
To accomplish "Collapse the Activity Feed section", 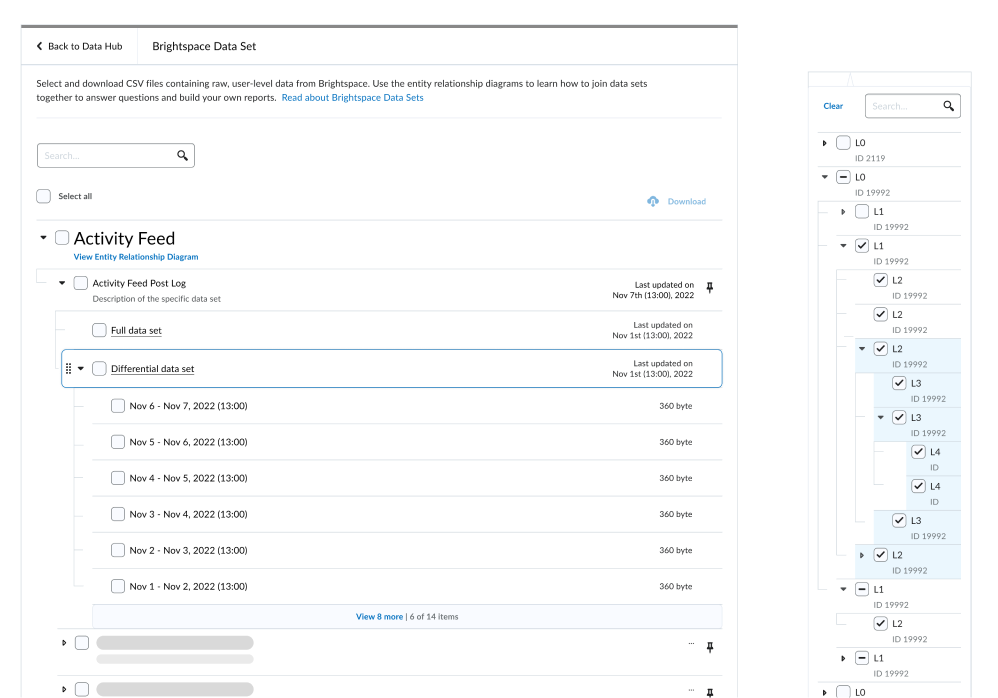I will [43, 238].
